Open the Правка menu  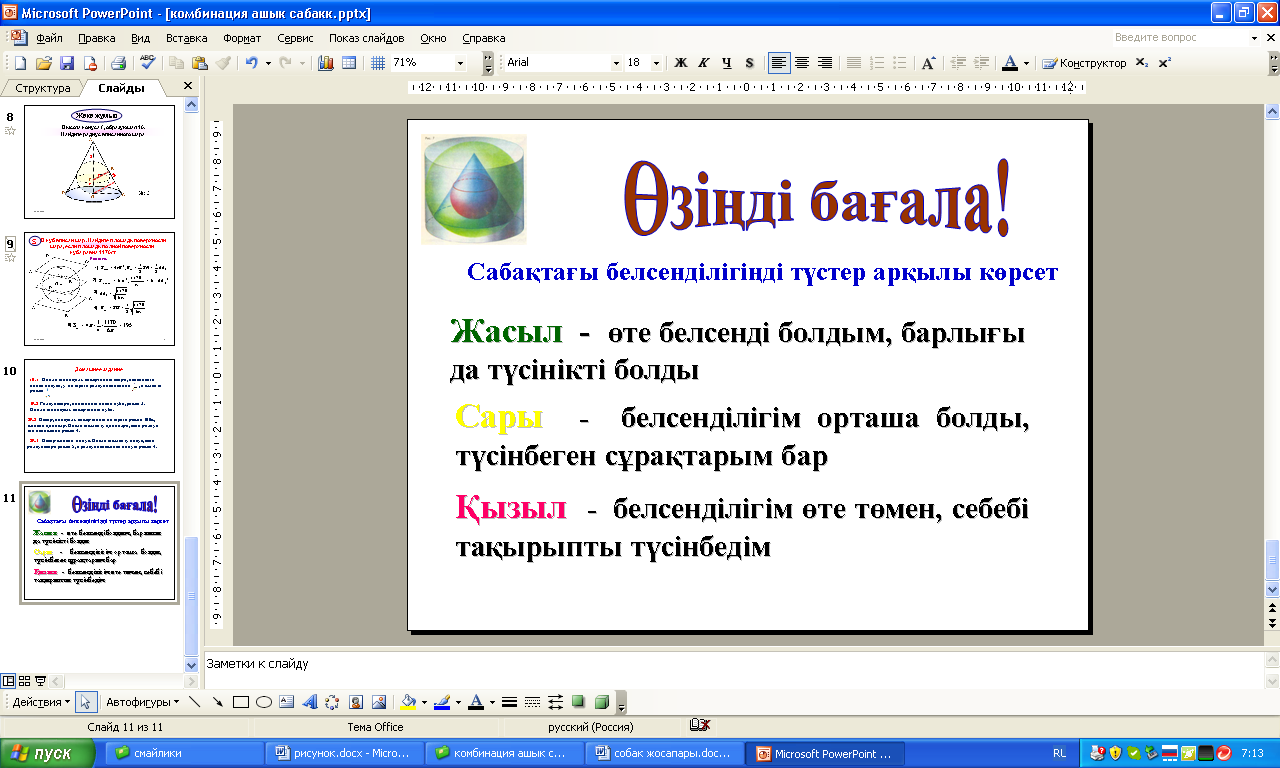[96, 38]
